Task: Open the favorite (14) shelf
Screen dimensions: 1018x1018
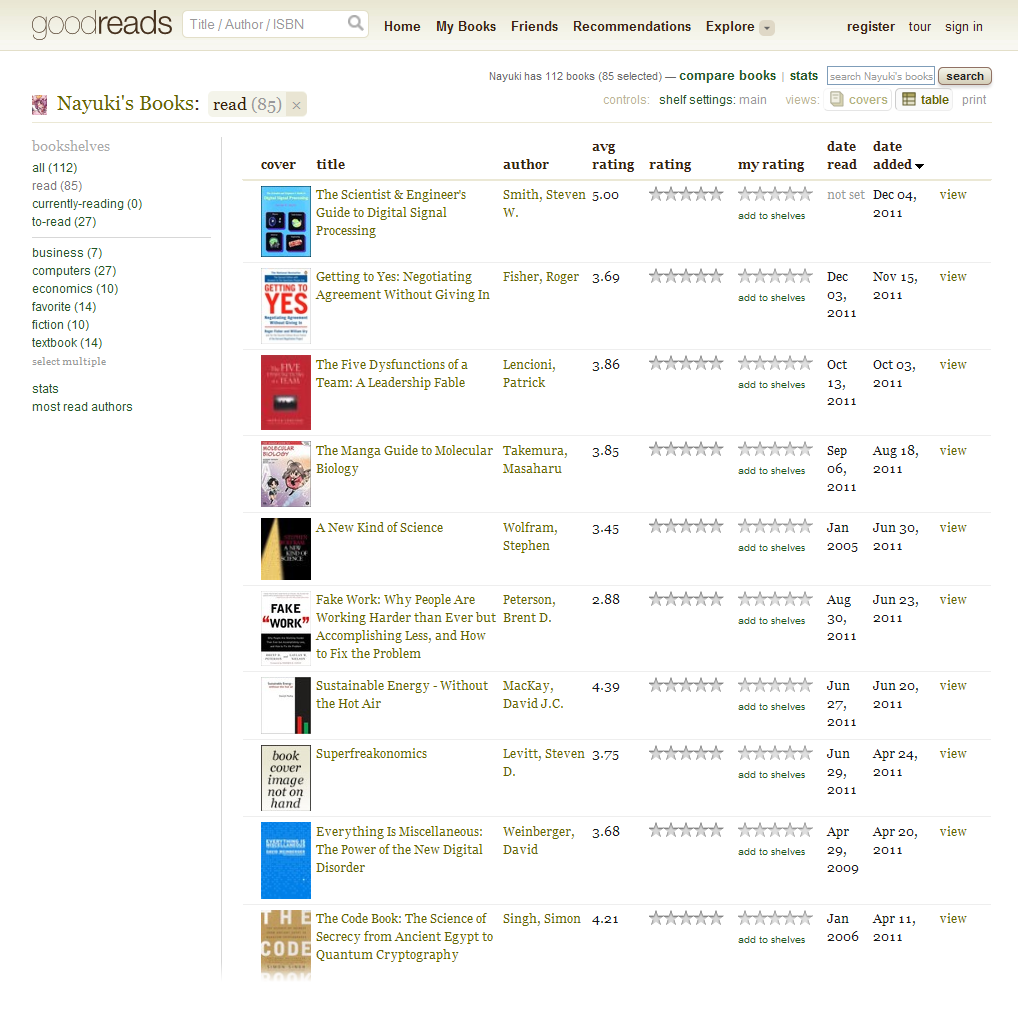Action: click(64, 306)
